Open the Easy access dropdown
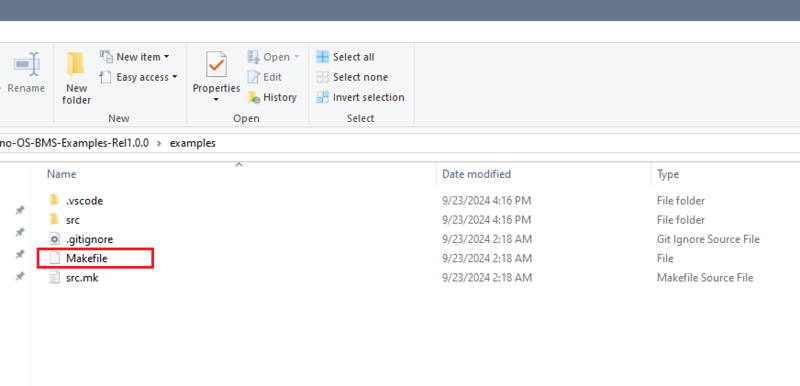Viewport: 800px width, 386px height. [x=138, y=77]
